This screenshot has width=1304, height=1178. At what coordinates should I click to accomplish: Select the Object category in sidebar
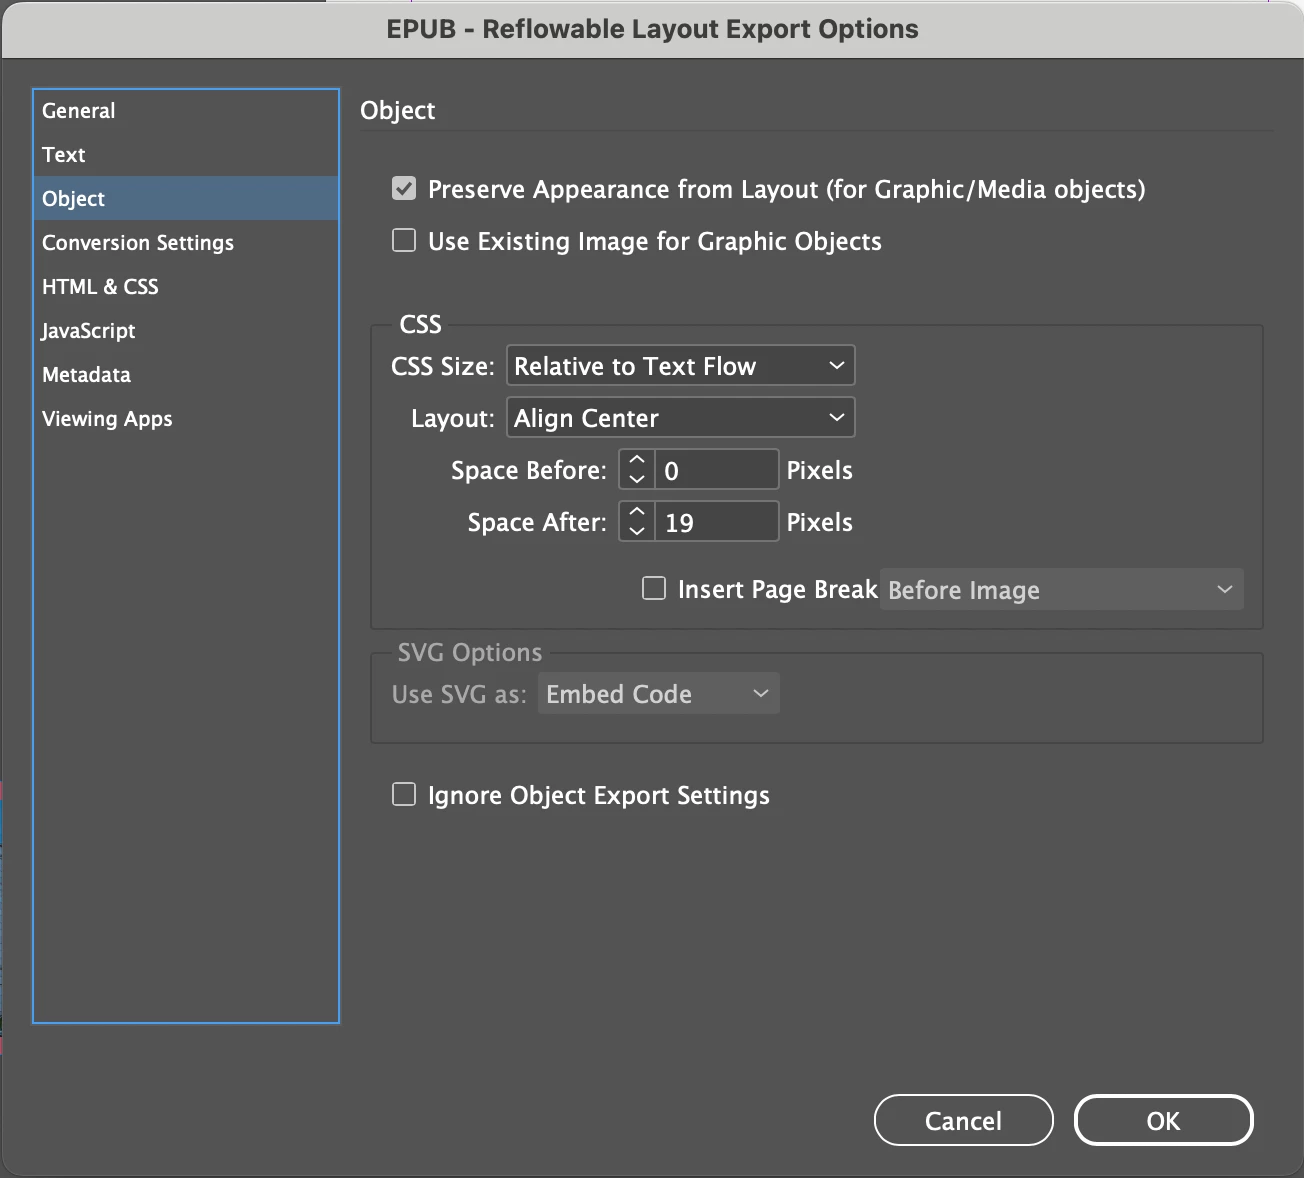coord(185,199)
